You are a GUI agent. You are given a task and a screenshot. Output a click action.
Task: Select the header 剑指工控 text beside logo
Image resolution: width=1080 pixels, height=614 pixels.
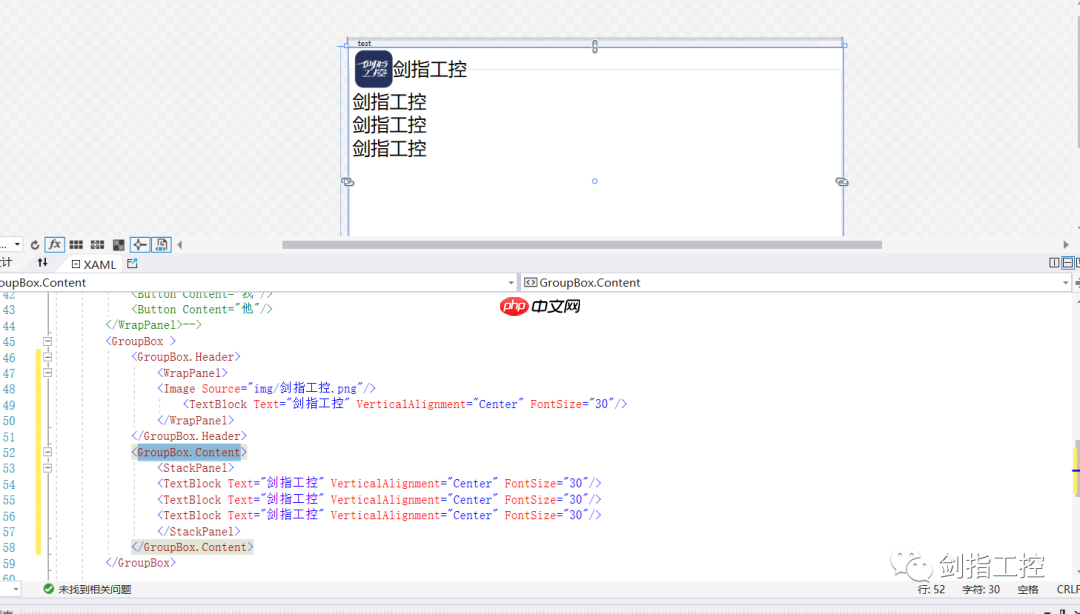pyautogui.click(x=430, y=69)
